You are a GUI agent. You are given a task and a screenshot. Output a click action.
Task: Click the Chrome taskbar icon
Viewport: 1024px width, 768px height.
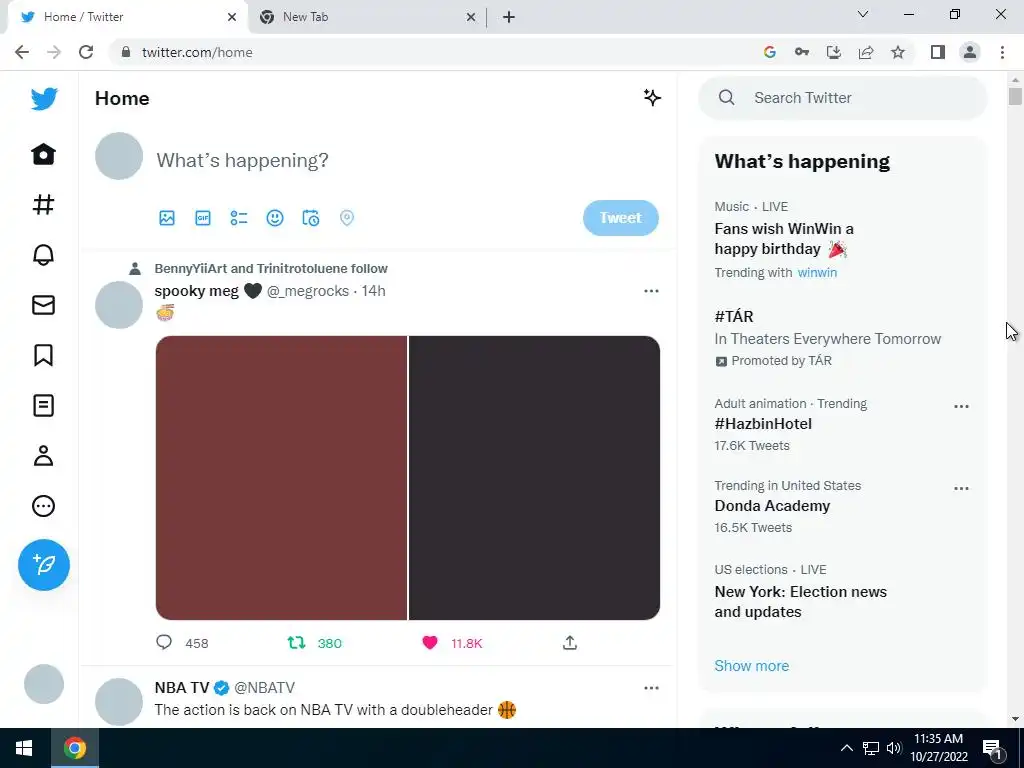[x=74, y=748]
